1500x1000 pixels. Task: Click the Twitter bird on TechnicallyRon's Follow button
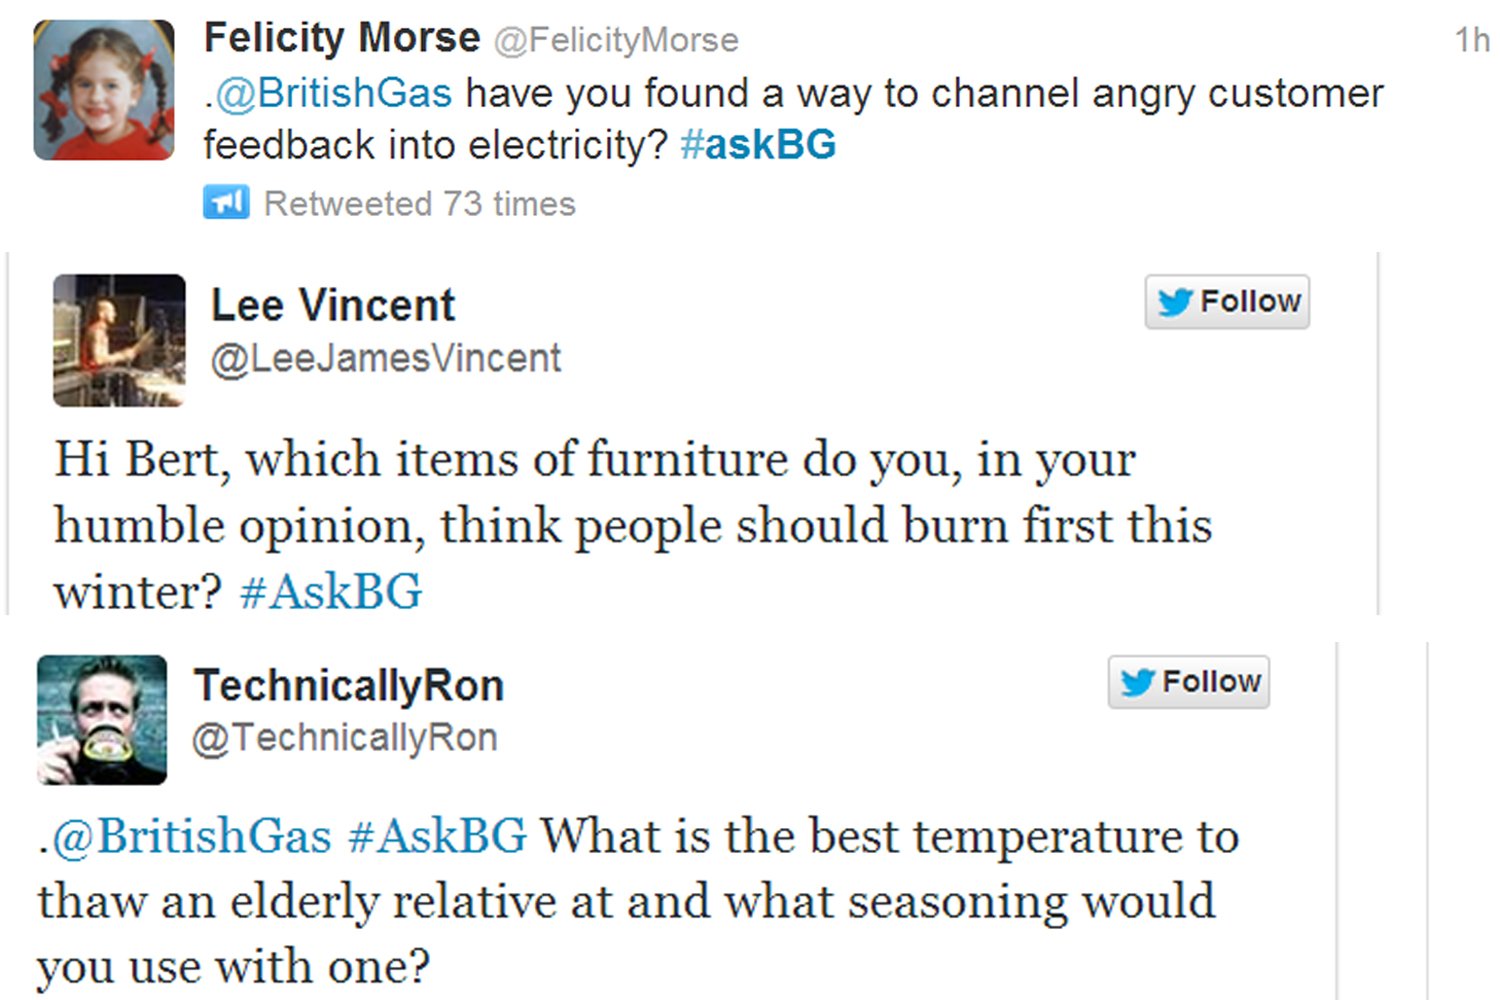[x=1138, y=682]
